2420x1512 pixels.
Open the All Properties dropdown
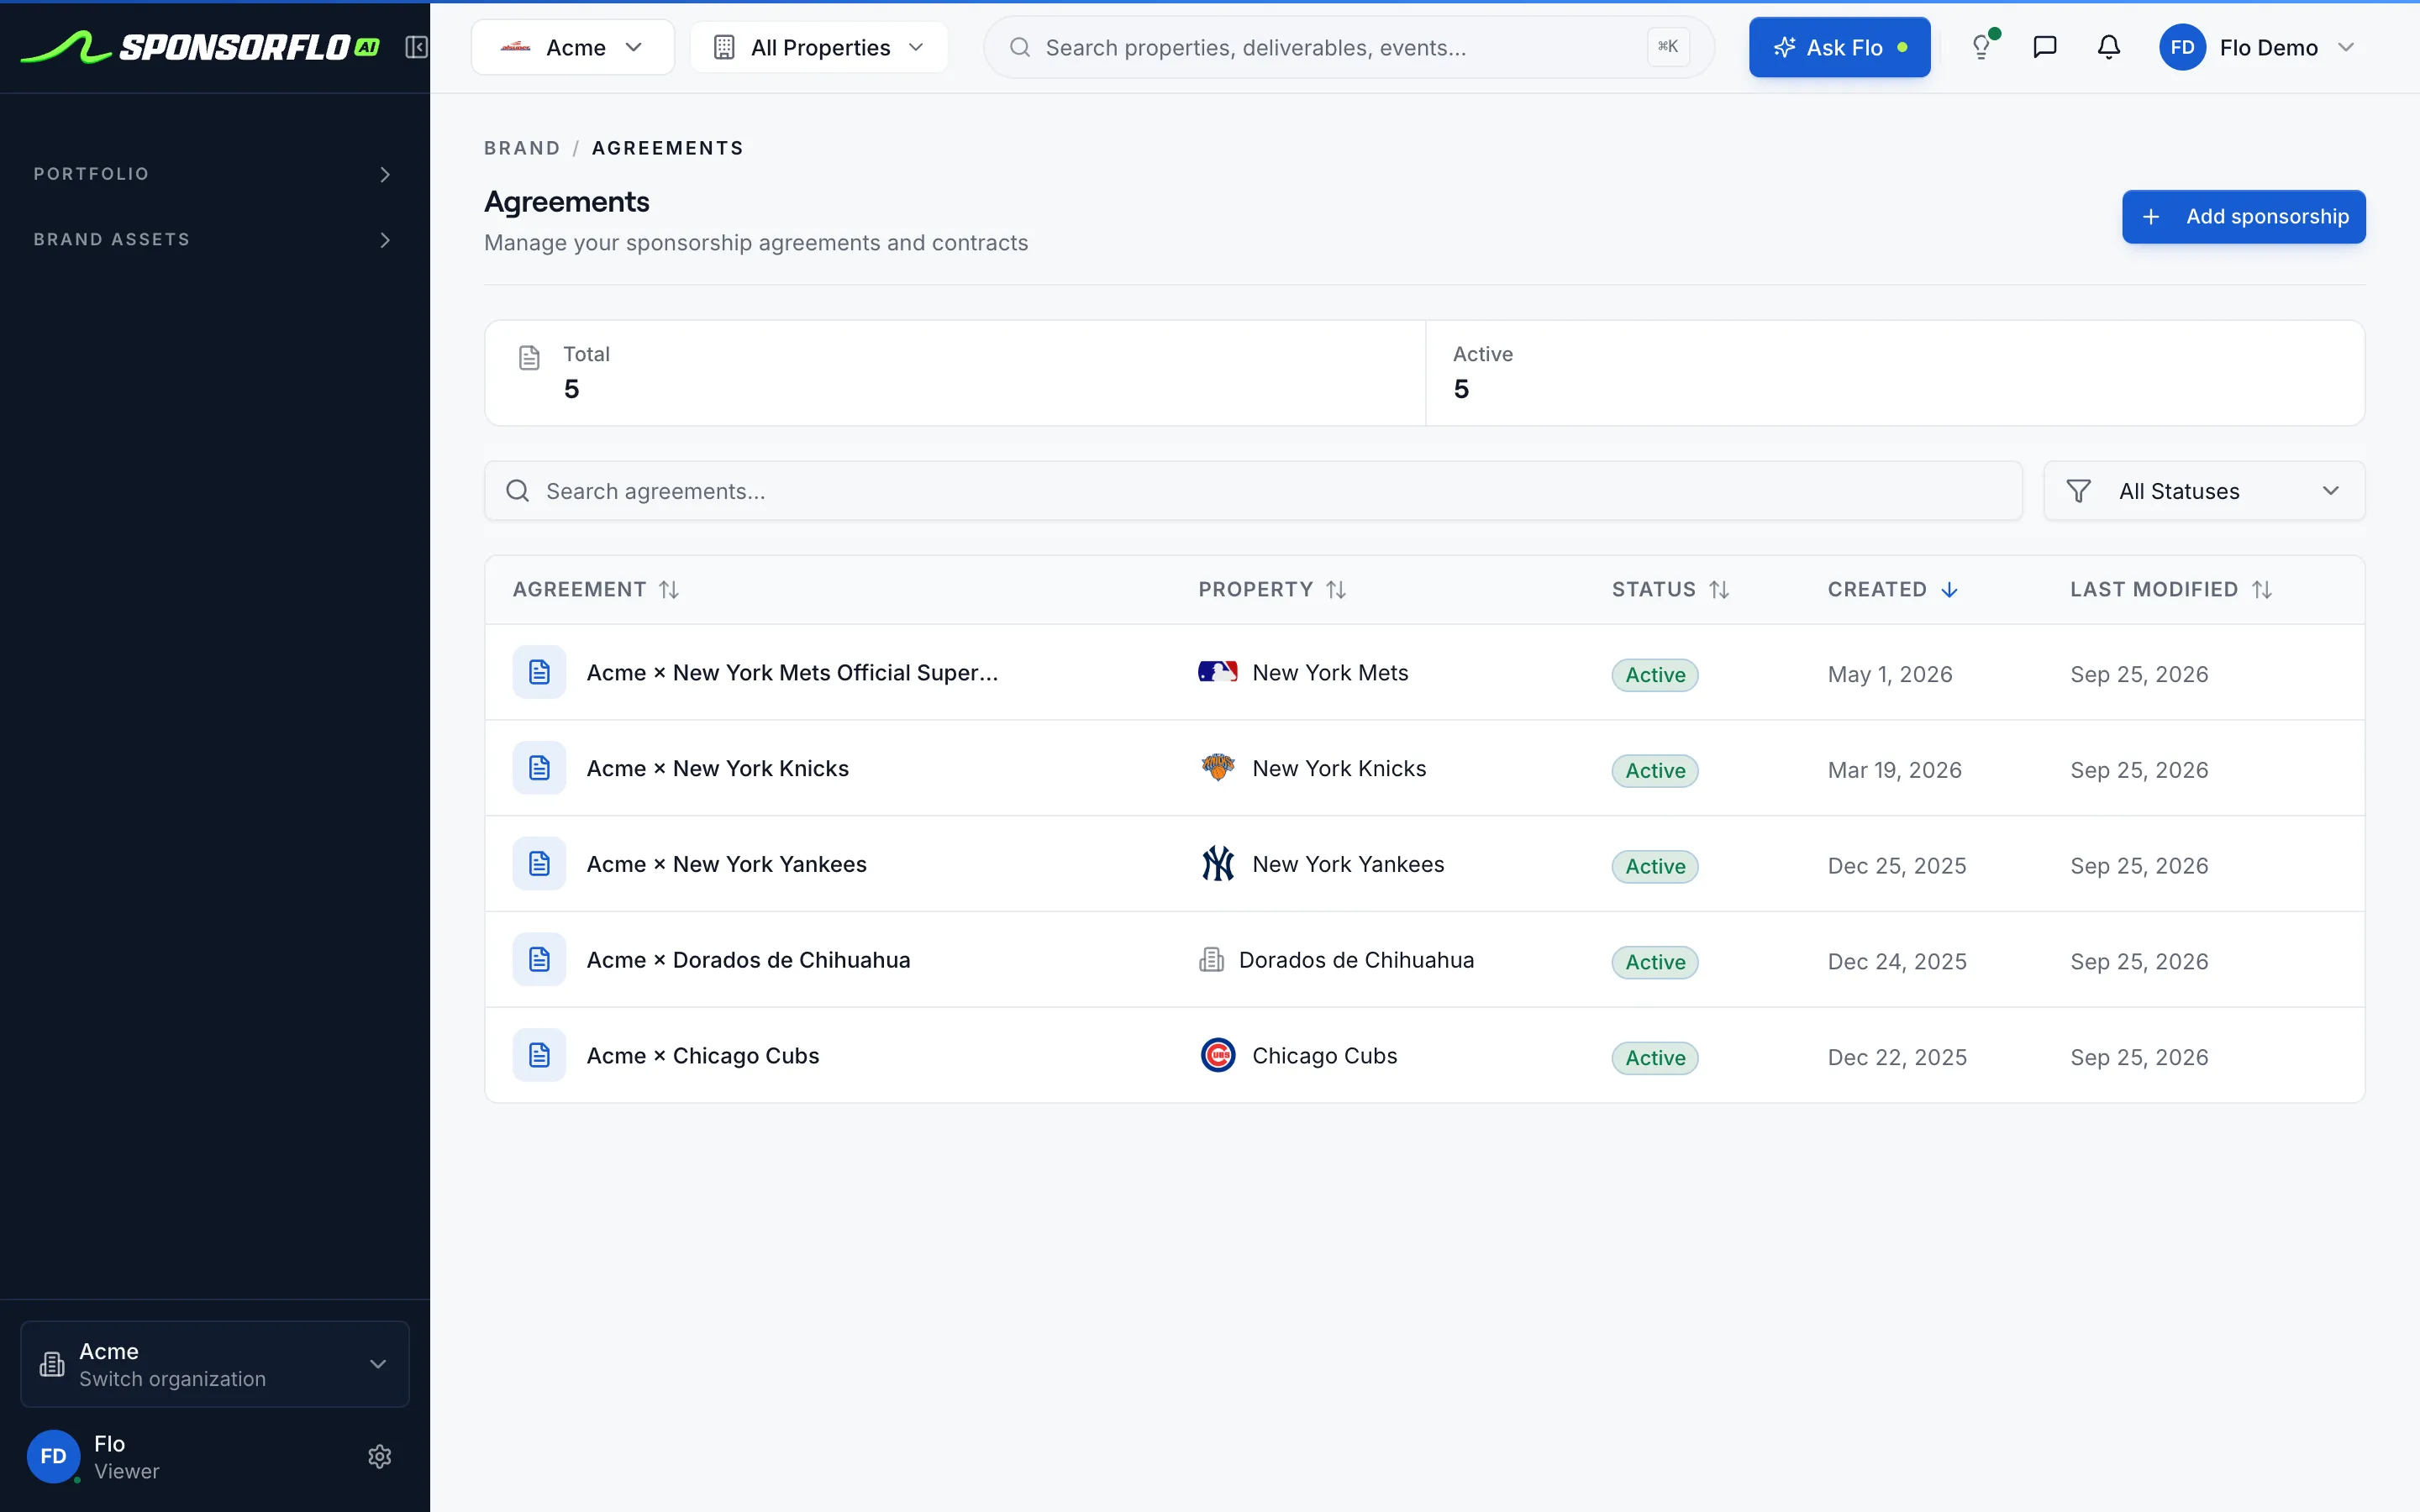(819, 47)
